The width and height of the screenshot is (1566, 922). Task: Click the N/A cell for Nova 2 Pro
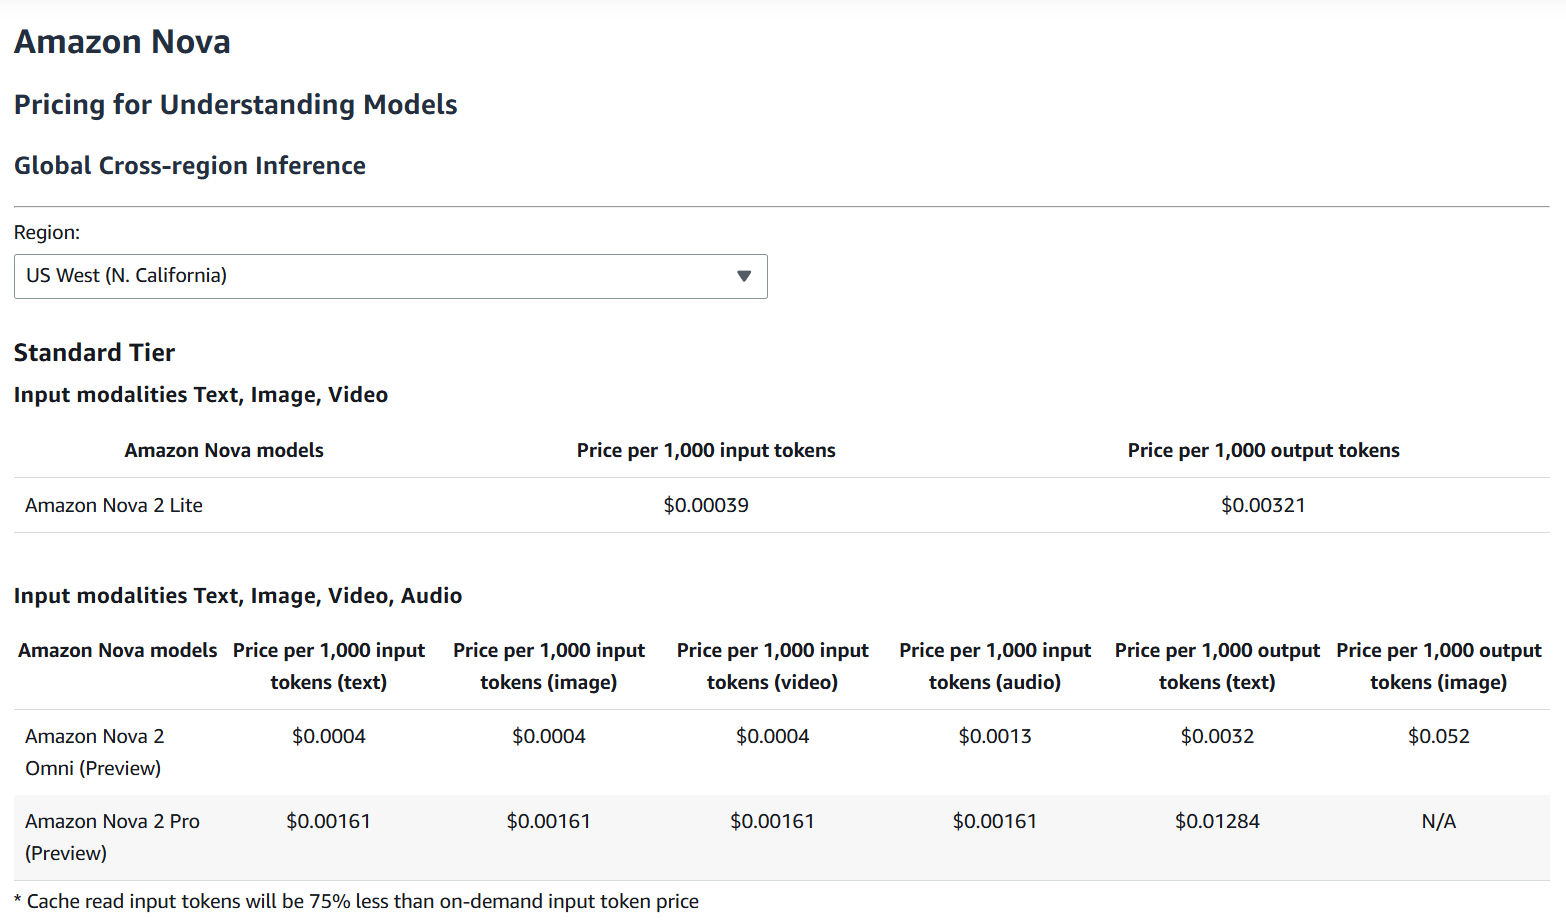click(1438, 821)
